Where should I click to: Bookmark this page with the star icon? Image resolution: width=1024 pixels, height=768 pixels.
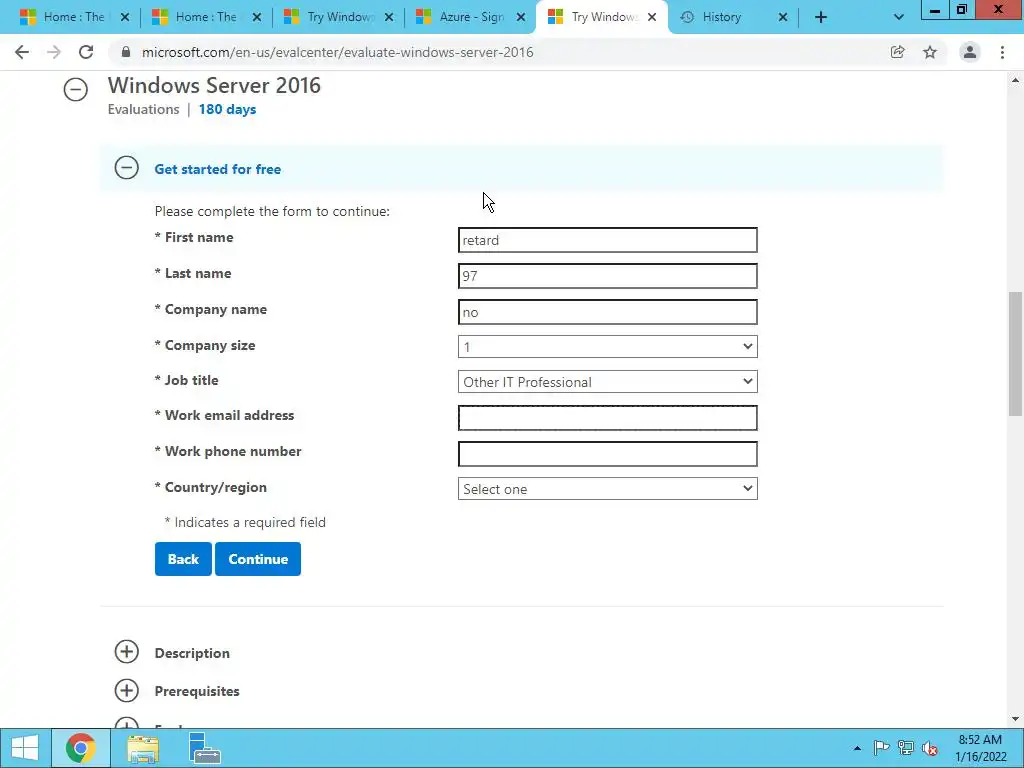click(930, 52)
